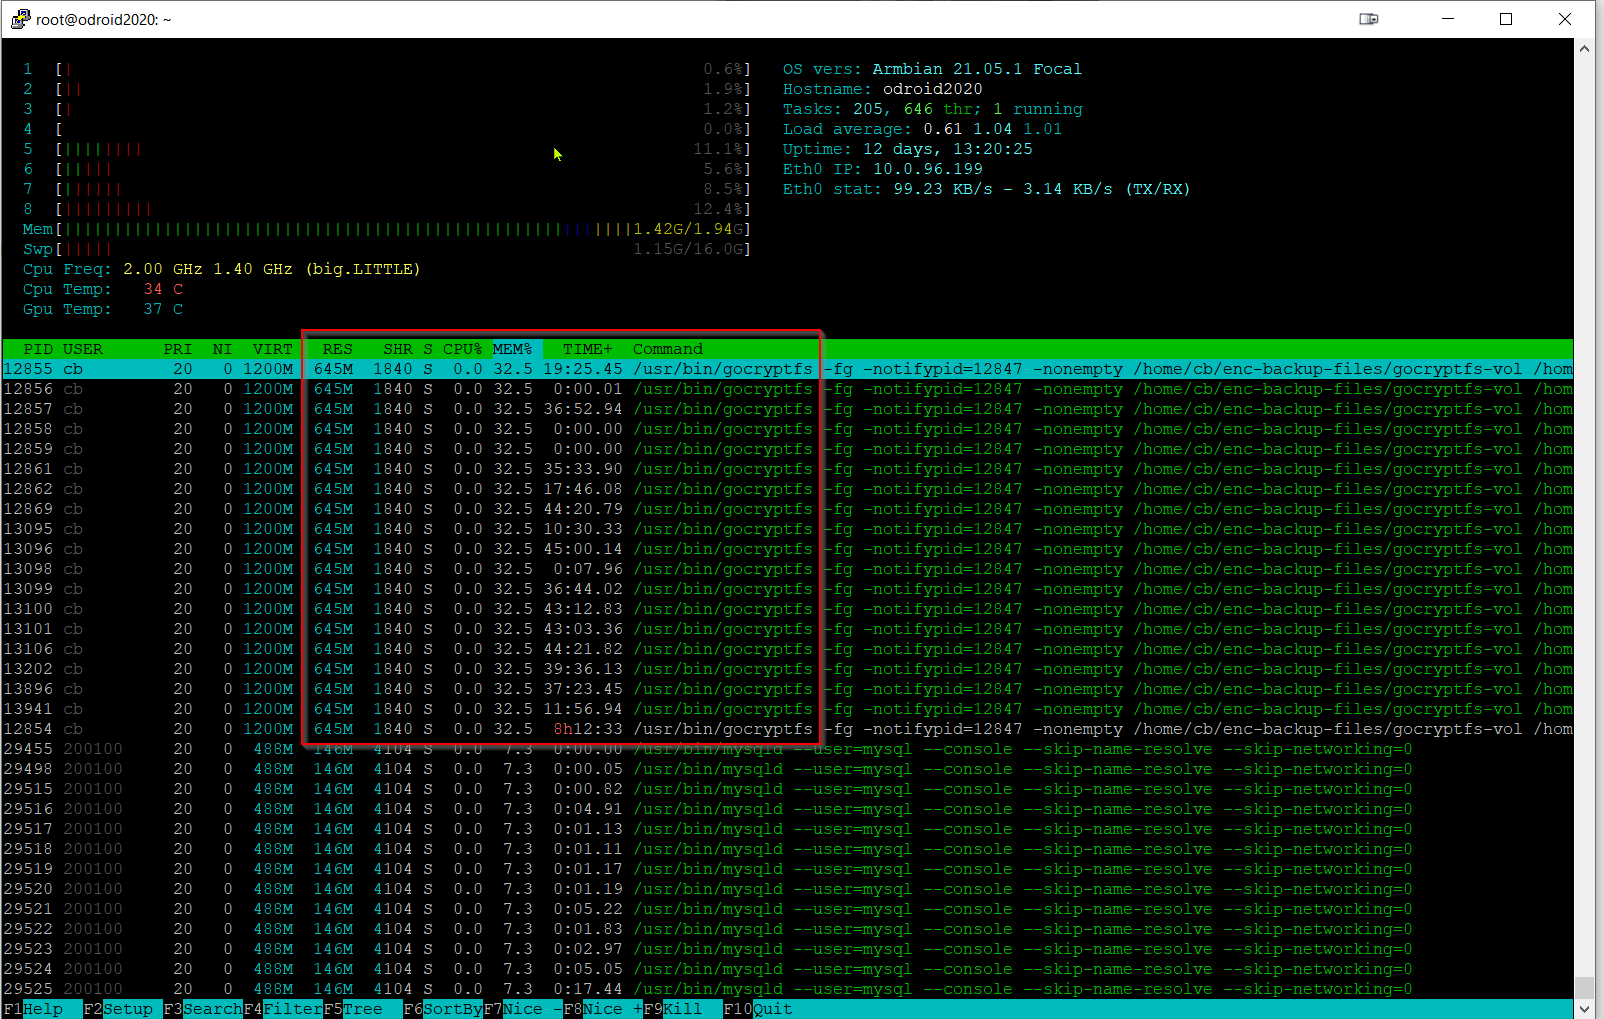The width and height of the screenshot is (1604, 1019).
Task: Select process row PID 13896
Action: tap(788, 689)
